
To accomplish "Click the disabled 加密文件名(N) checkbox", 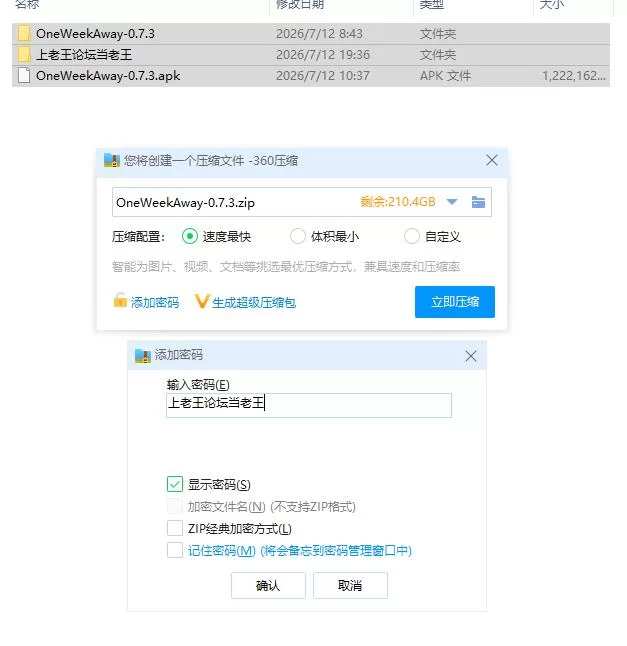I will tap(175, 506).
